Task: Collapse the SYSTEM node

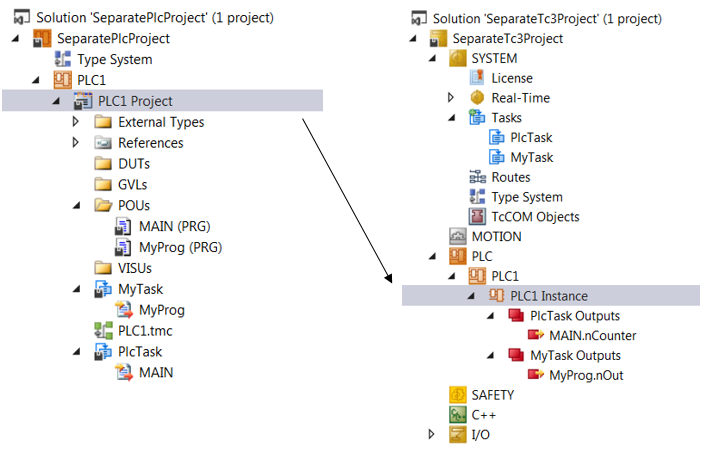Action: [x=432, y=59]
